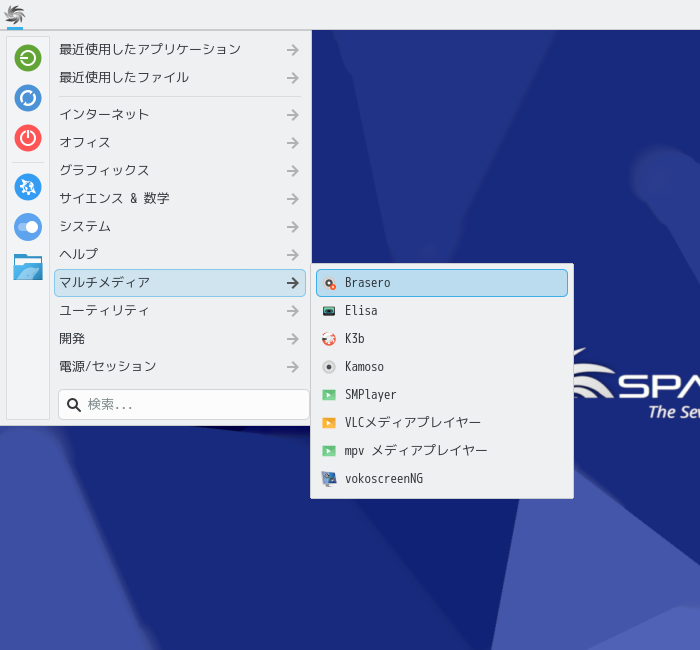Screen dimensions: 700x650
Task: Expand arrow beside 最近使用したファイル
Action: click(x=293, y=78)
